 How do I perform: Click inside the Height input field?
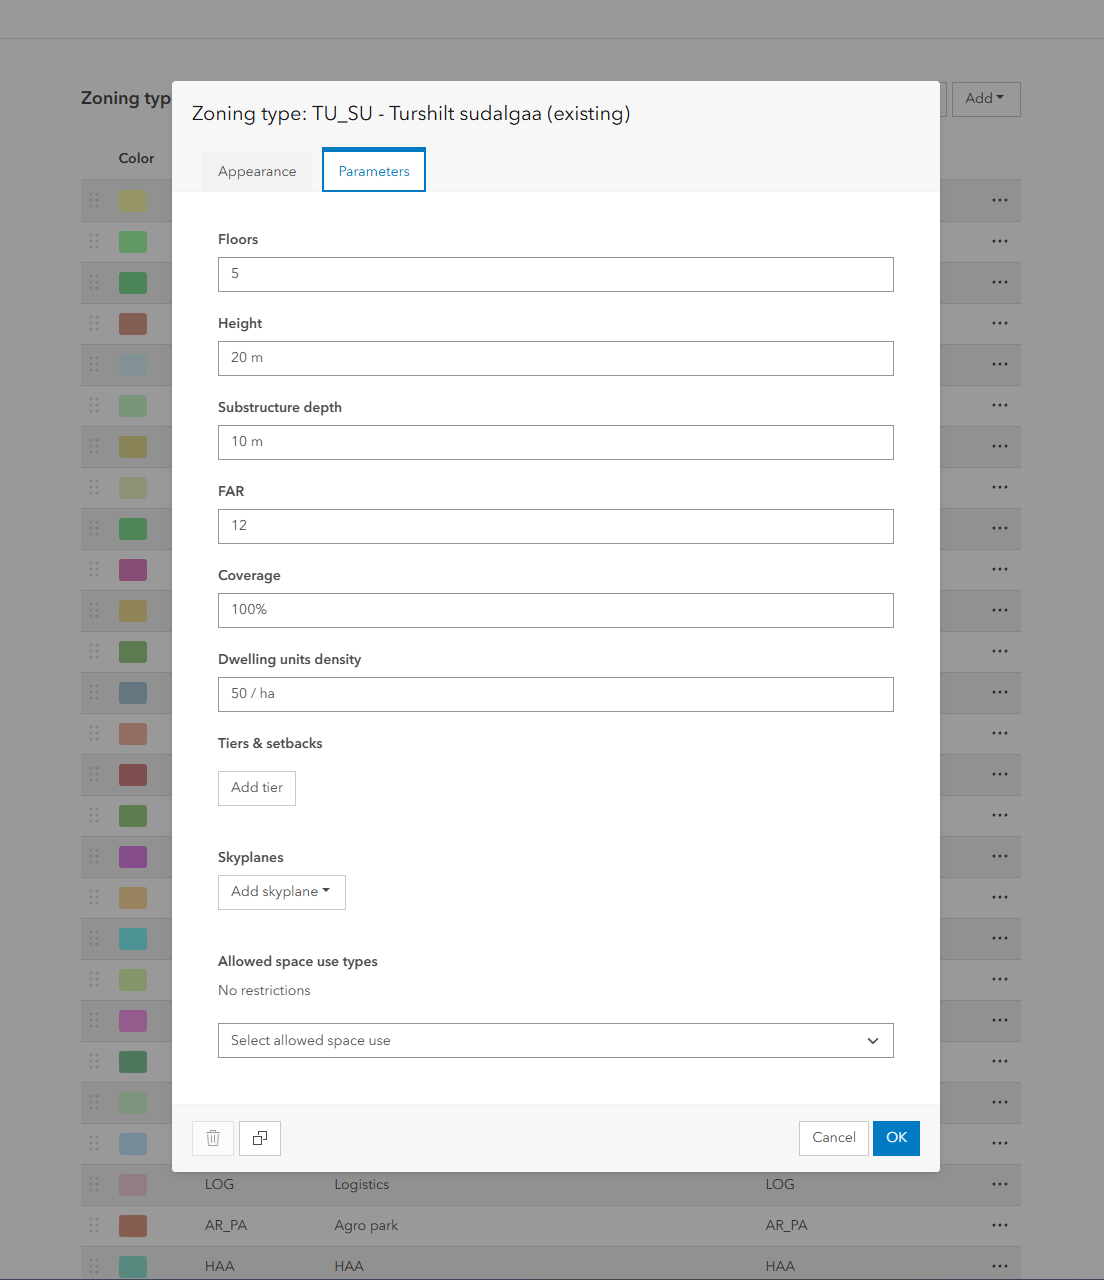[x=555, y=358]
